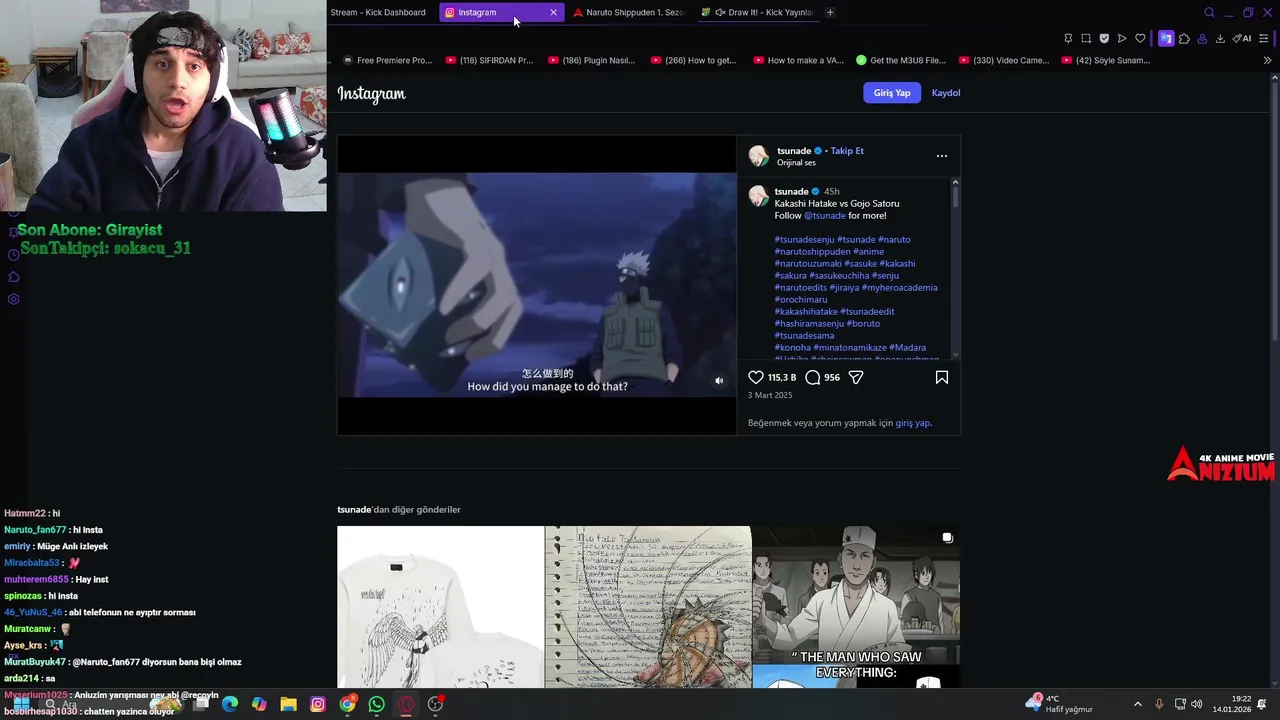Click the #myheroacademia hashtag

pyautogui.click(x=900, y=288)
